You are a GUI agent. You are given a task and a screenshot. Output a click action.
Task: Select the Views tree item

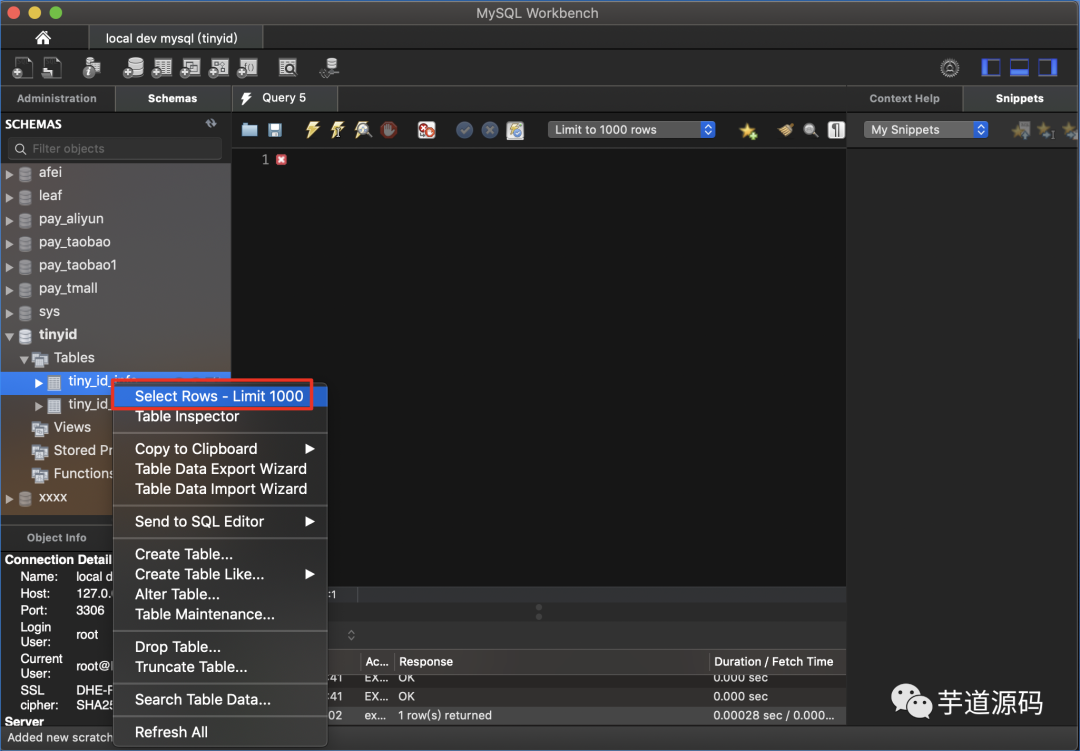[72, 427]
